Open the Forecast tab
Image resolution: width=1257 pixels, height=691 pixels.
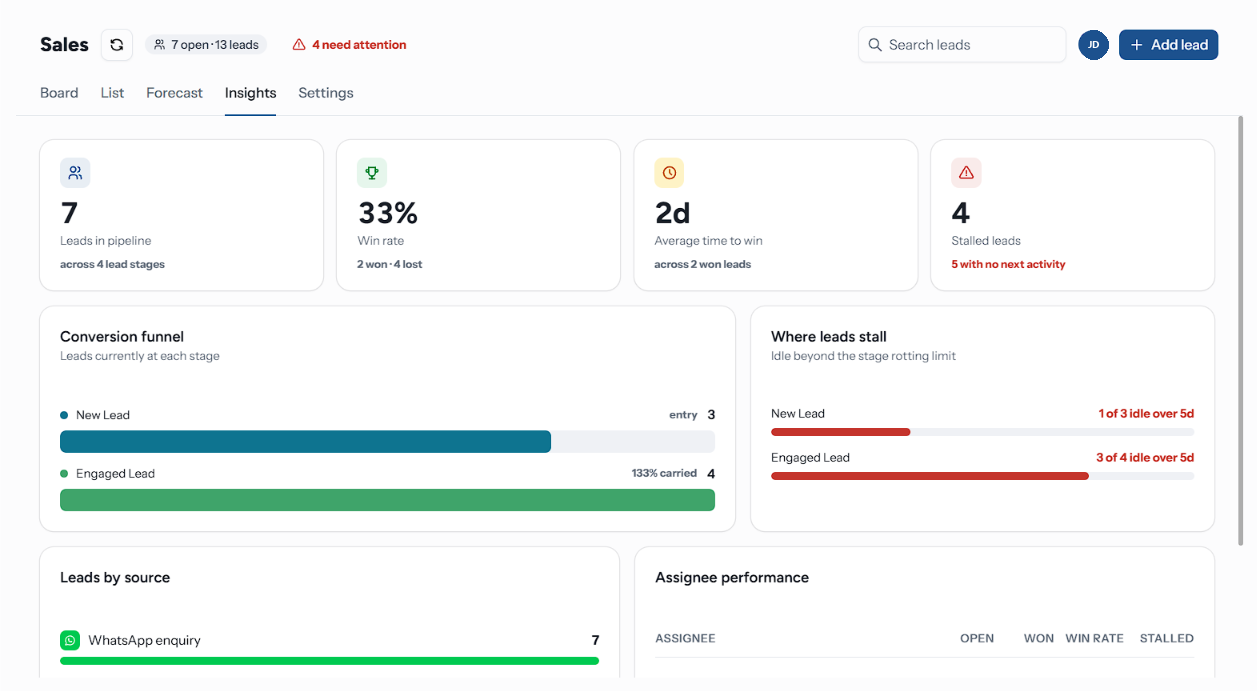pos(174,93)
